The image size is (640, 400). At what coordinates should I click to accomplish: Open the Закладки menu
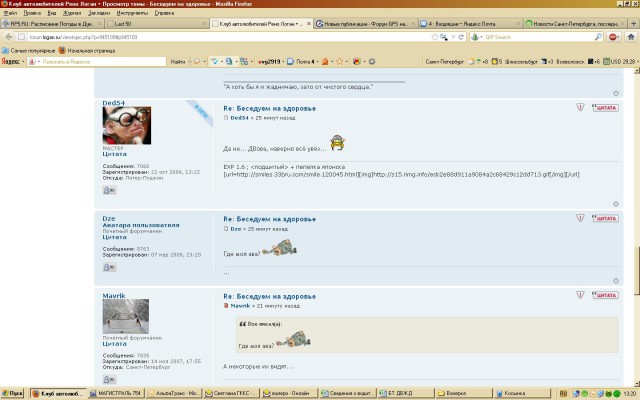pyautogui.click(x=99, y=13)
